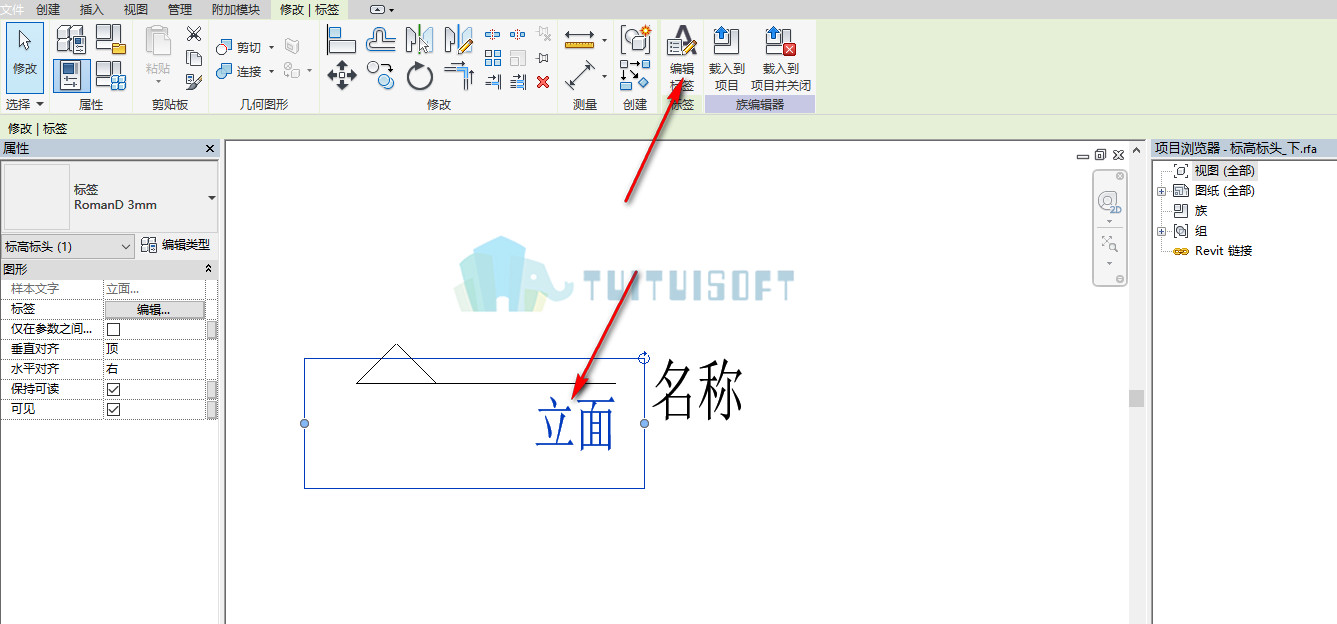Open the 连接 dropdown arrow
The height and width of the screenshot is (624, 1337).
point(271,71)
